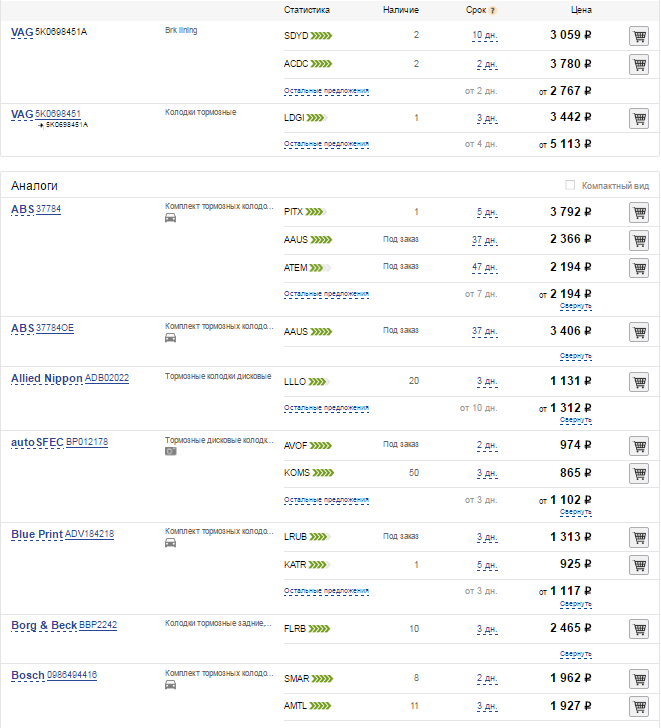Collapse the Borg & Beck block with Свернуть

(x=576, y=654)
